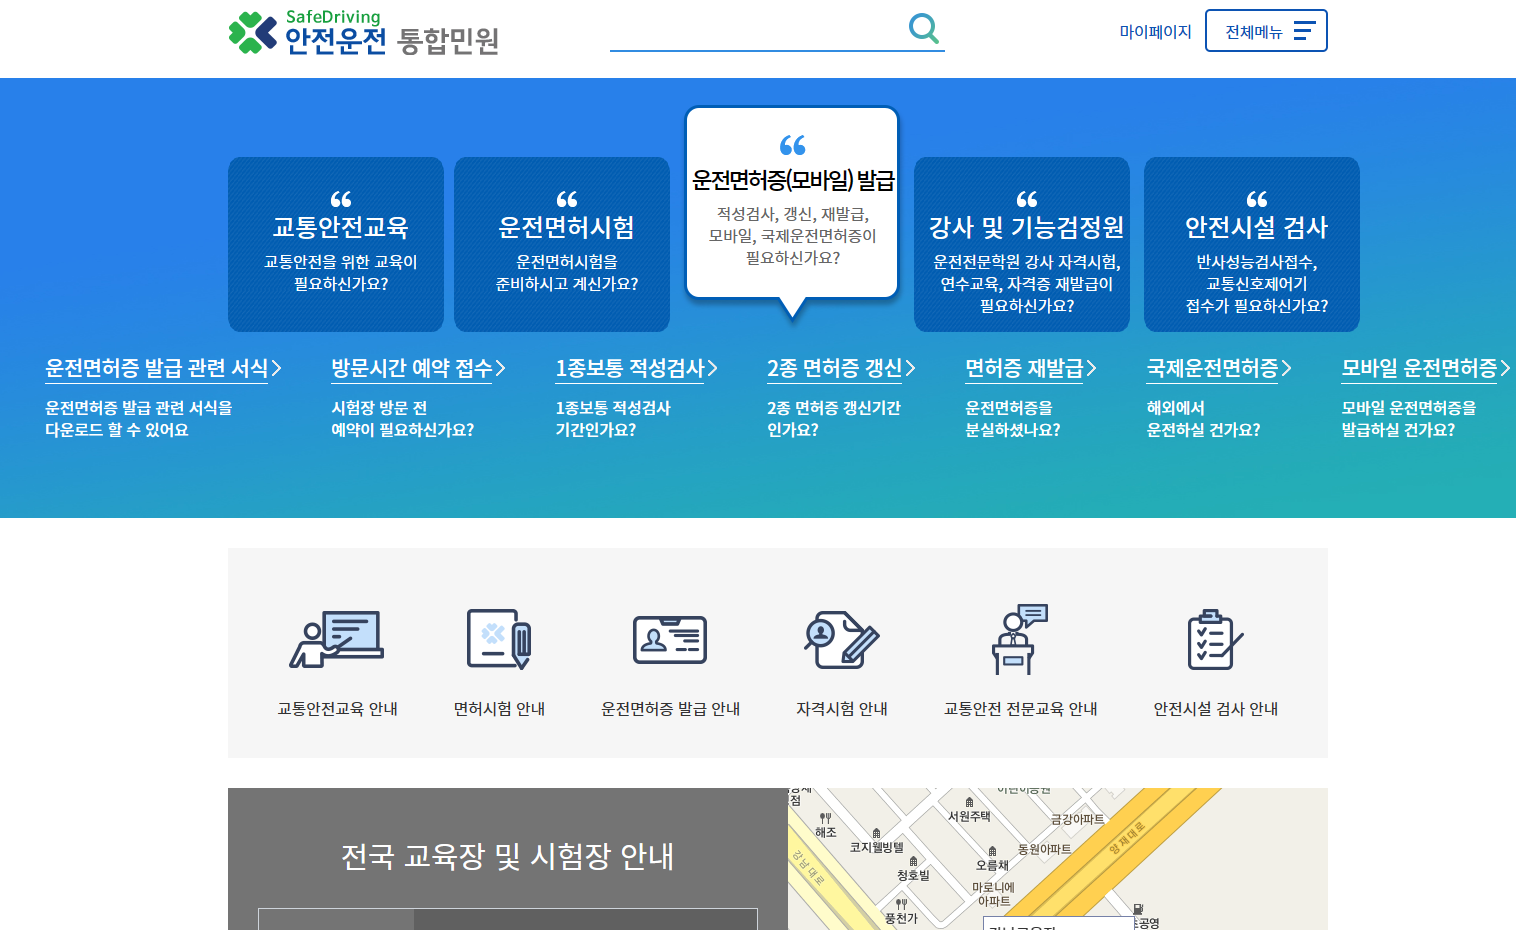Open 방문시간 예약 접수 link
This screenshot has height=930, width=1516.
click(411, 368)
